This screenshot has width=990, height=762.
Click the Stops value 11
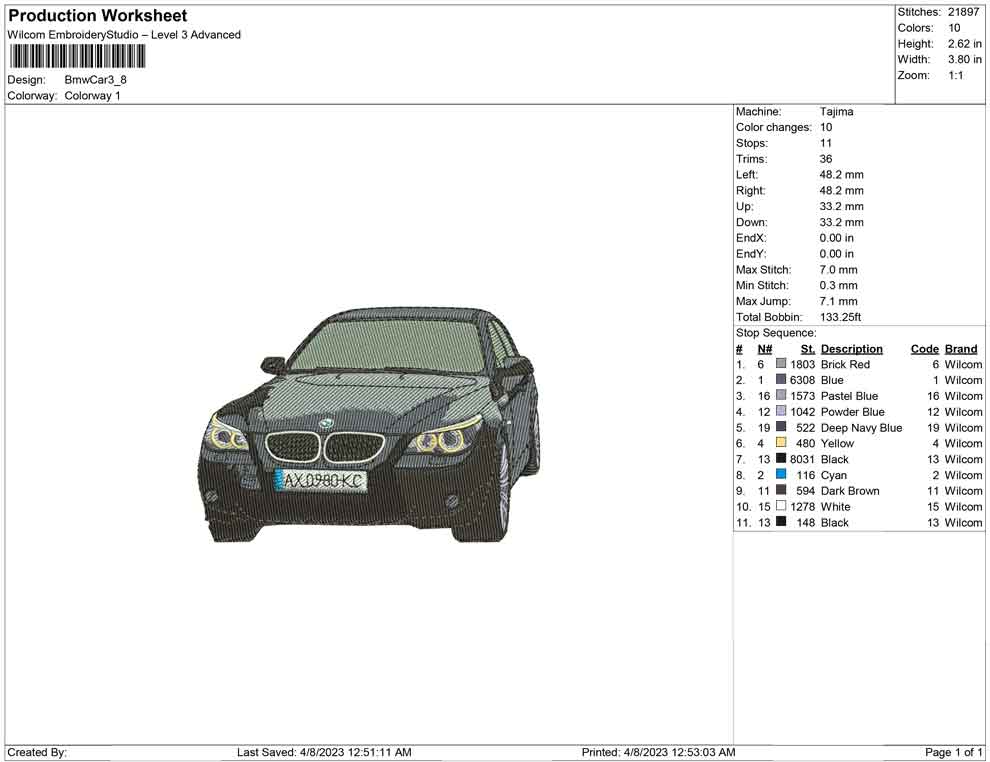(x=826, y=143)
